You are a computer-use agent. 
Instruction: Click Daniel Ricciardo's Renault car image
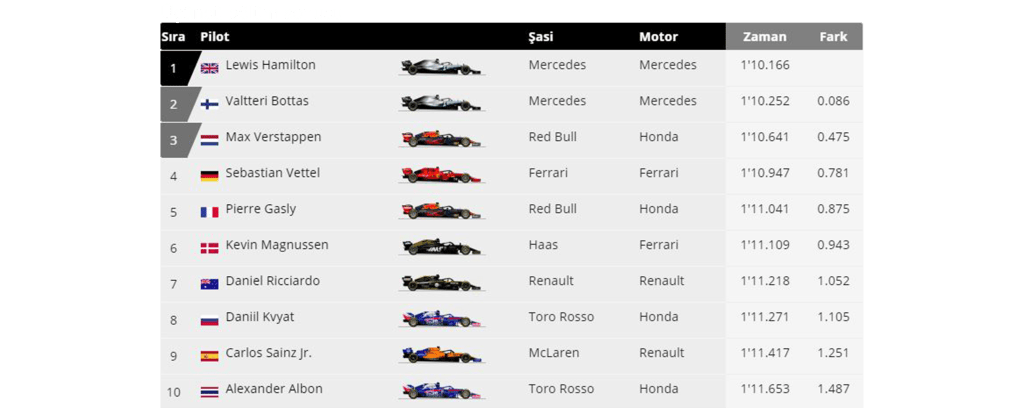[441, 283]
